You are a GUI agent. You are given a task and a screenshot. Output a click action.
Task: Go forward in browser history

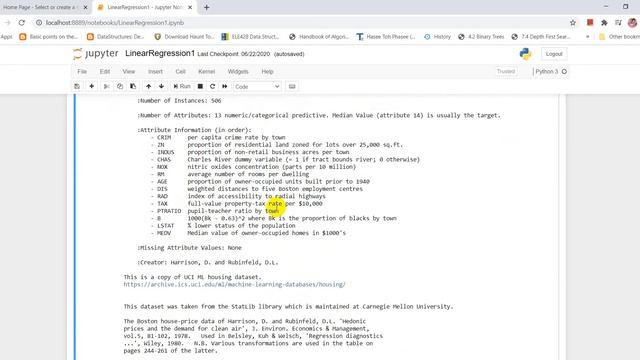(7, 23)
